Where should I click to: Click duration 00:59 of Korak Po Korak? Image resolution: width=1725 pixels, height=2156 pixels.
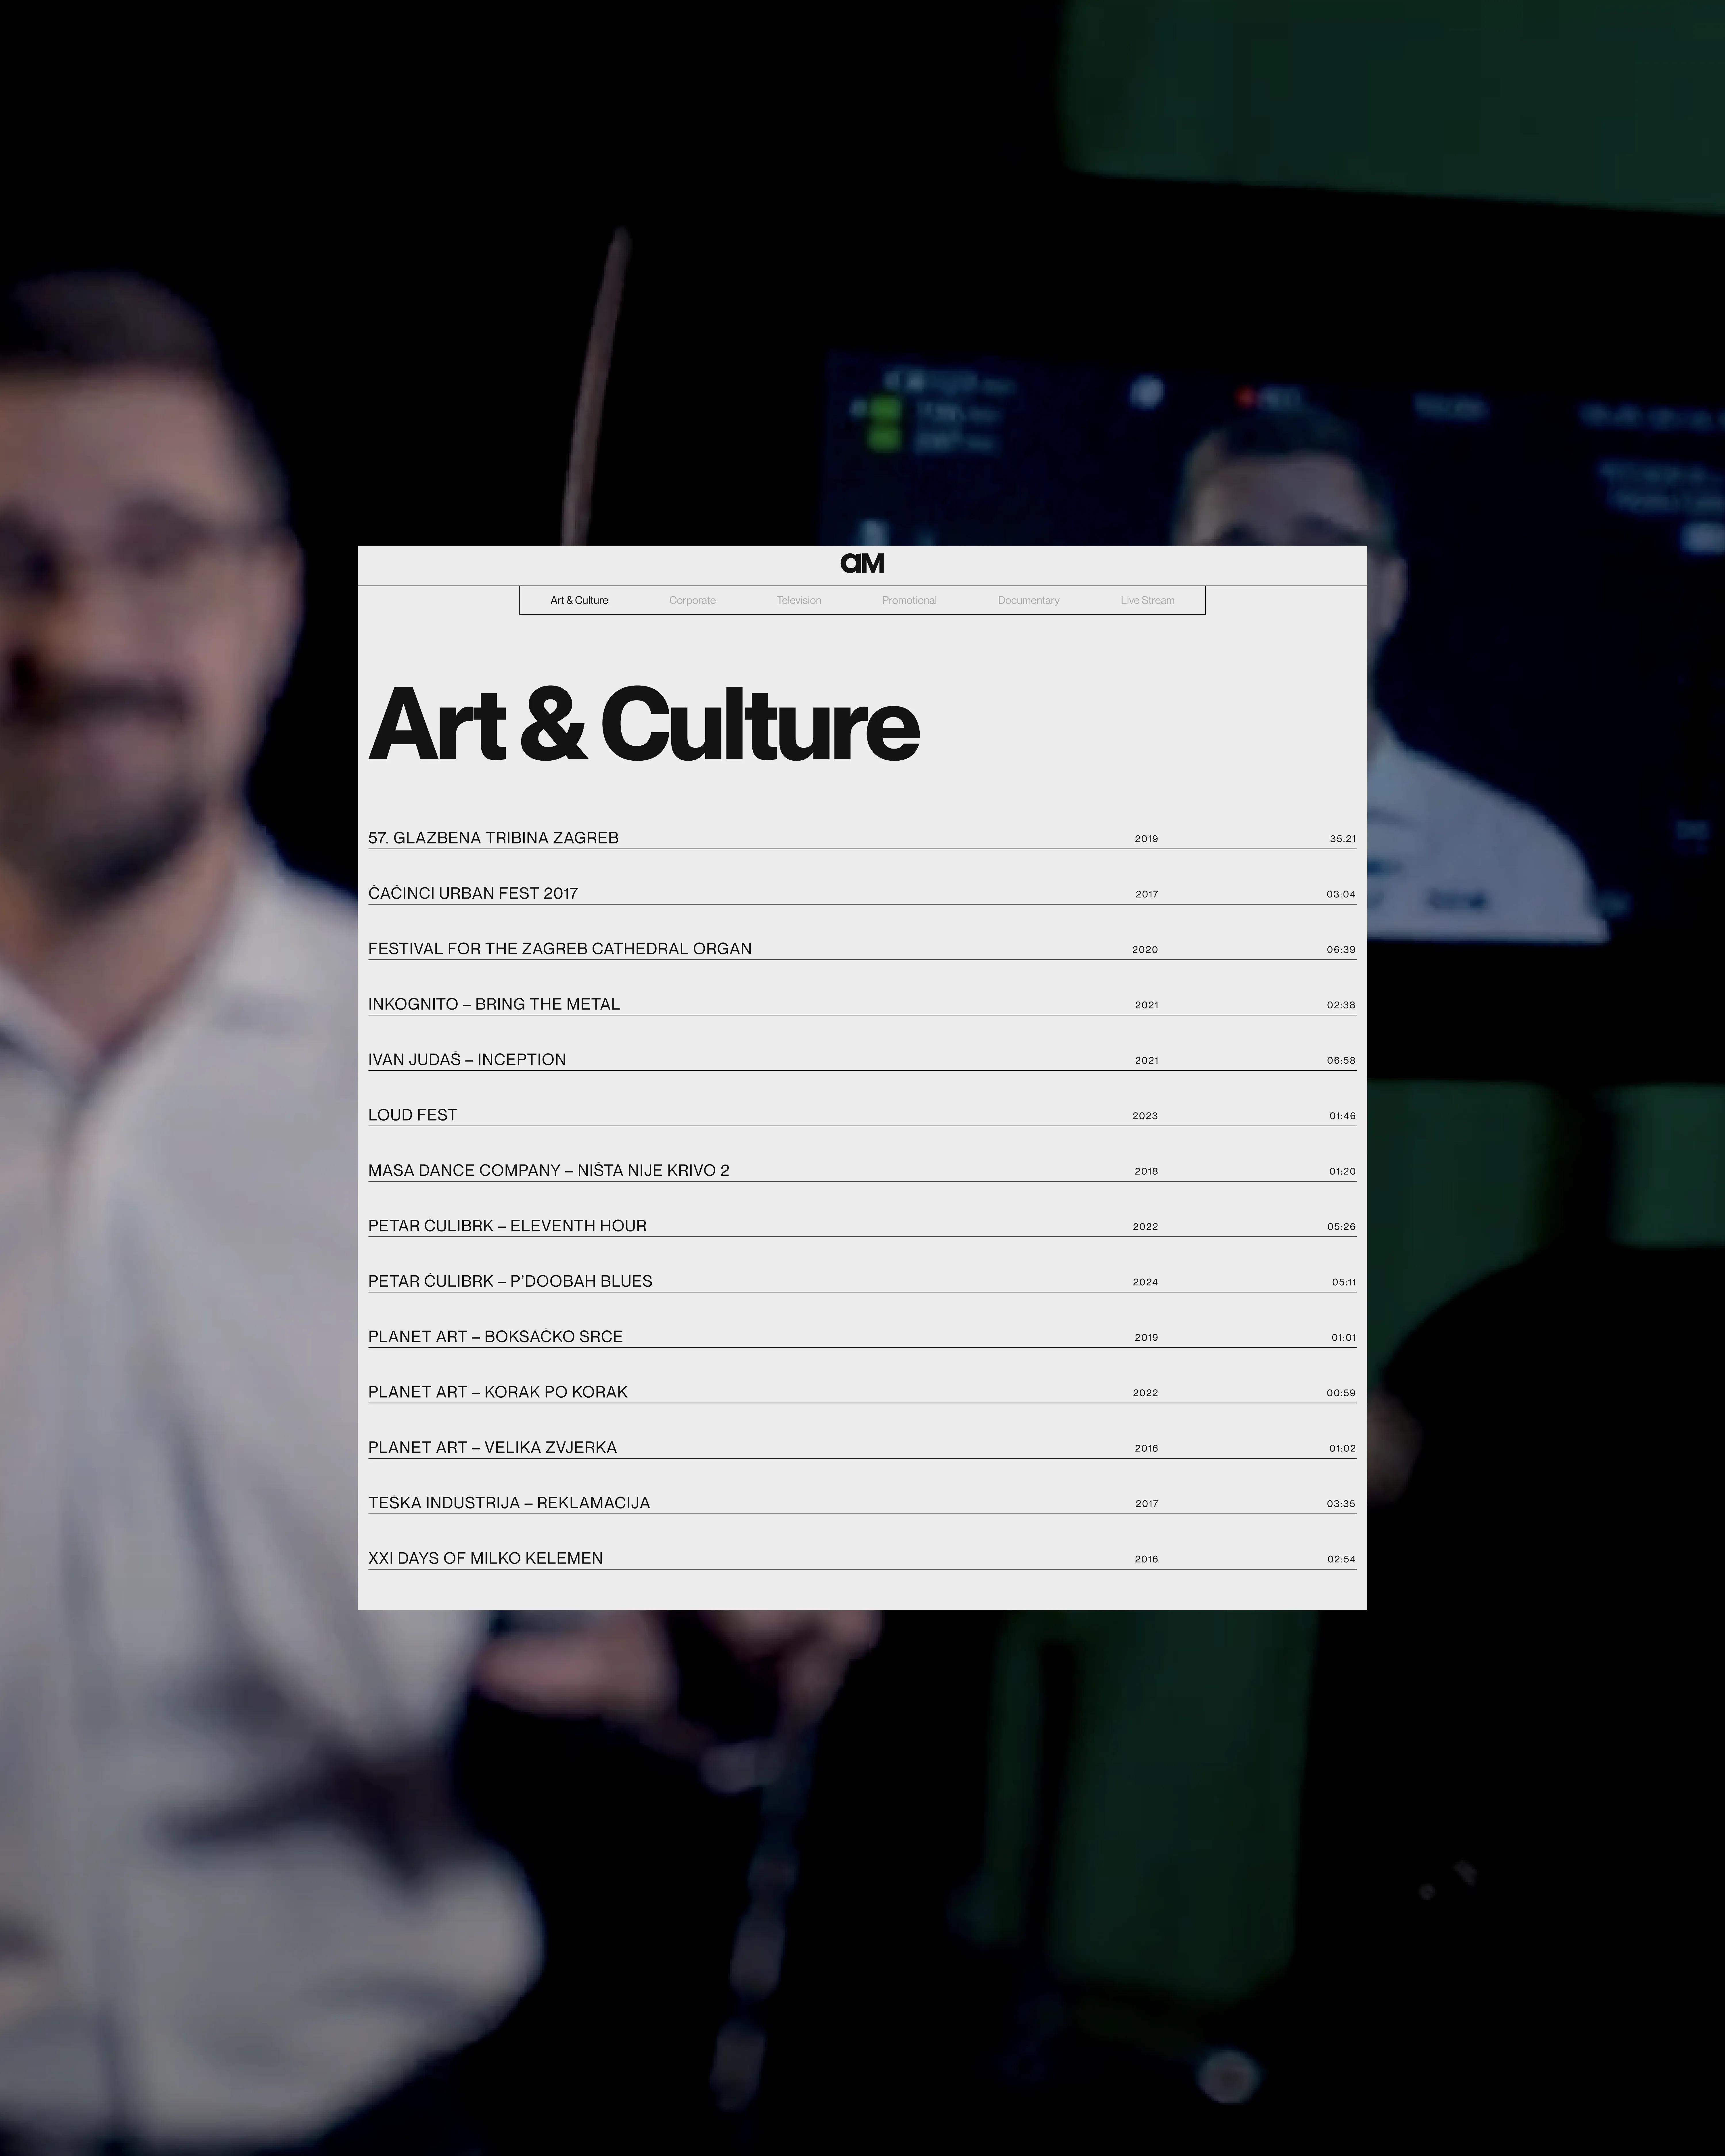pos(1341,1393)
